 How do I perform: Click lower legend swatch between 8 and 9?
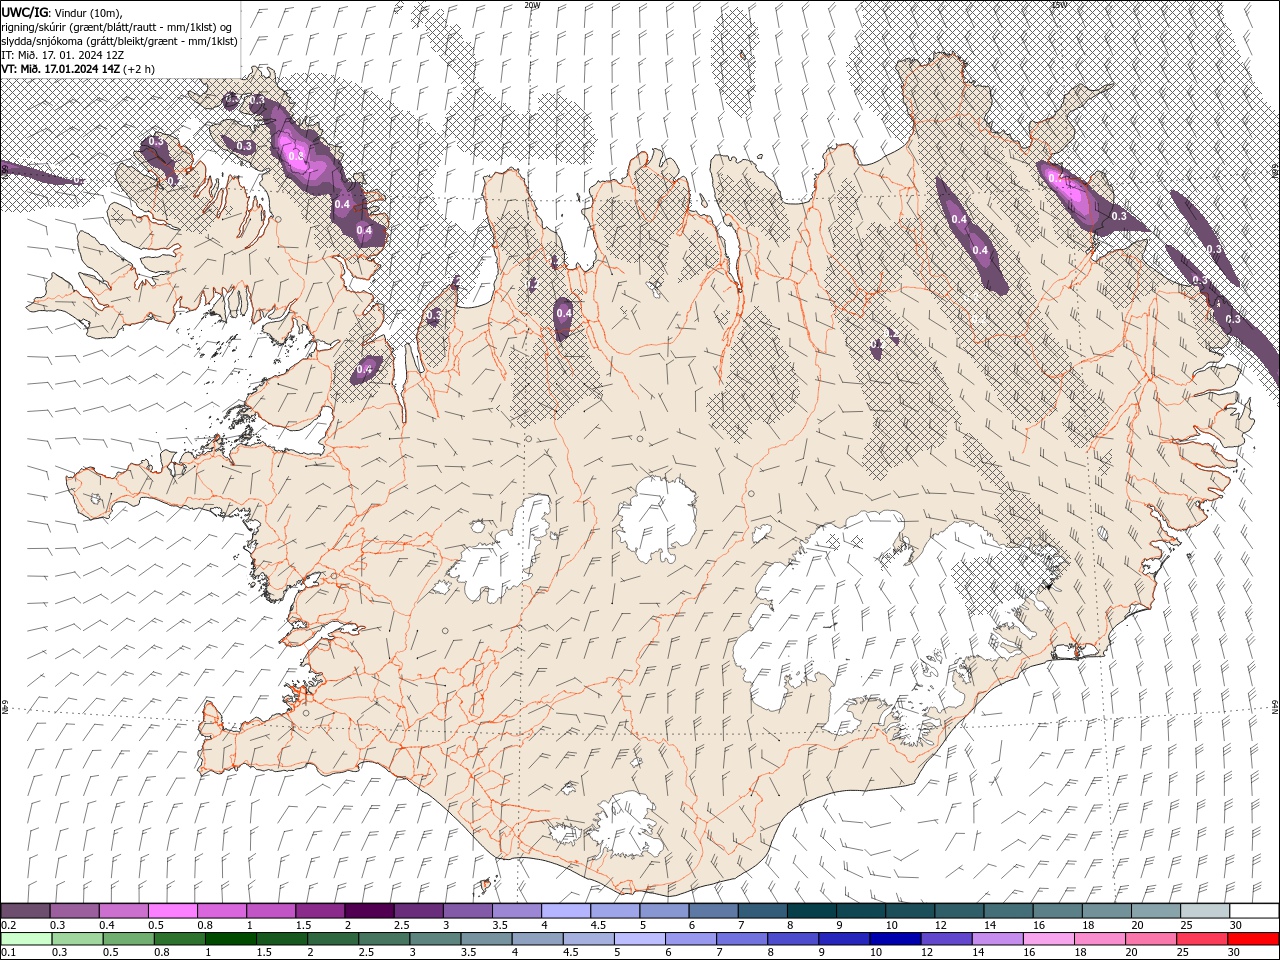[x=792, y=939]
